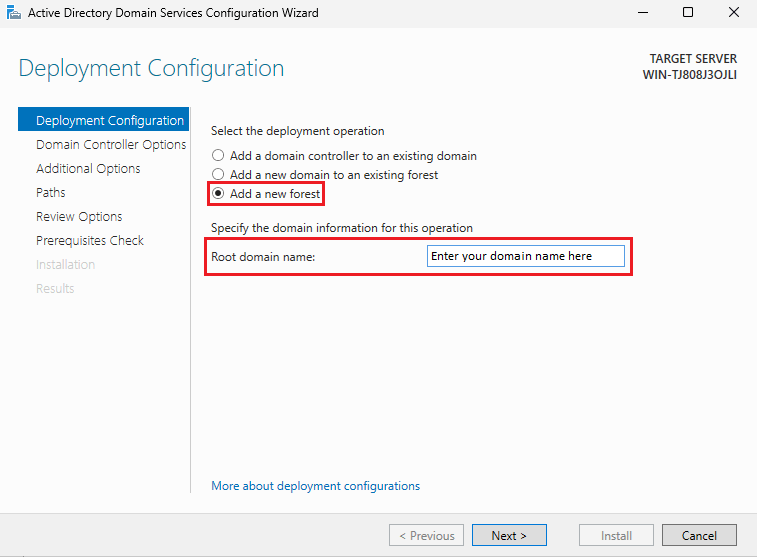Cancel the configuration wizard
The image size is (757, 557).
pyautogui.click(x=699, y=535)
